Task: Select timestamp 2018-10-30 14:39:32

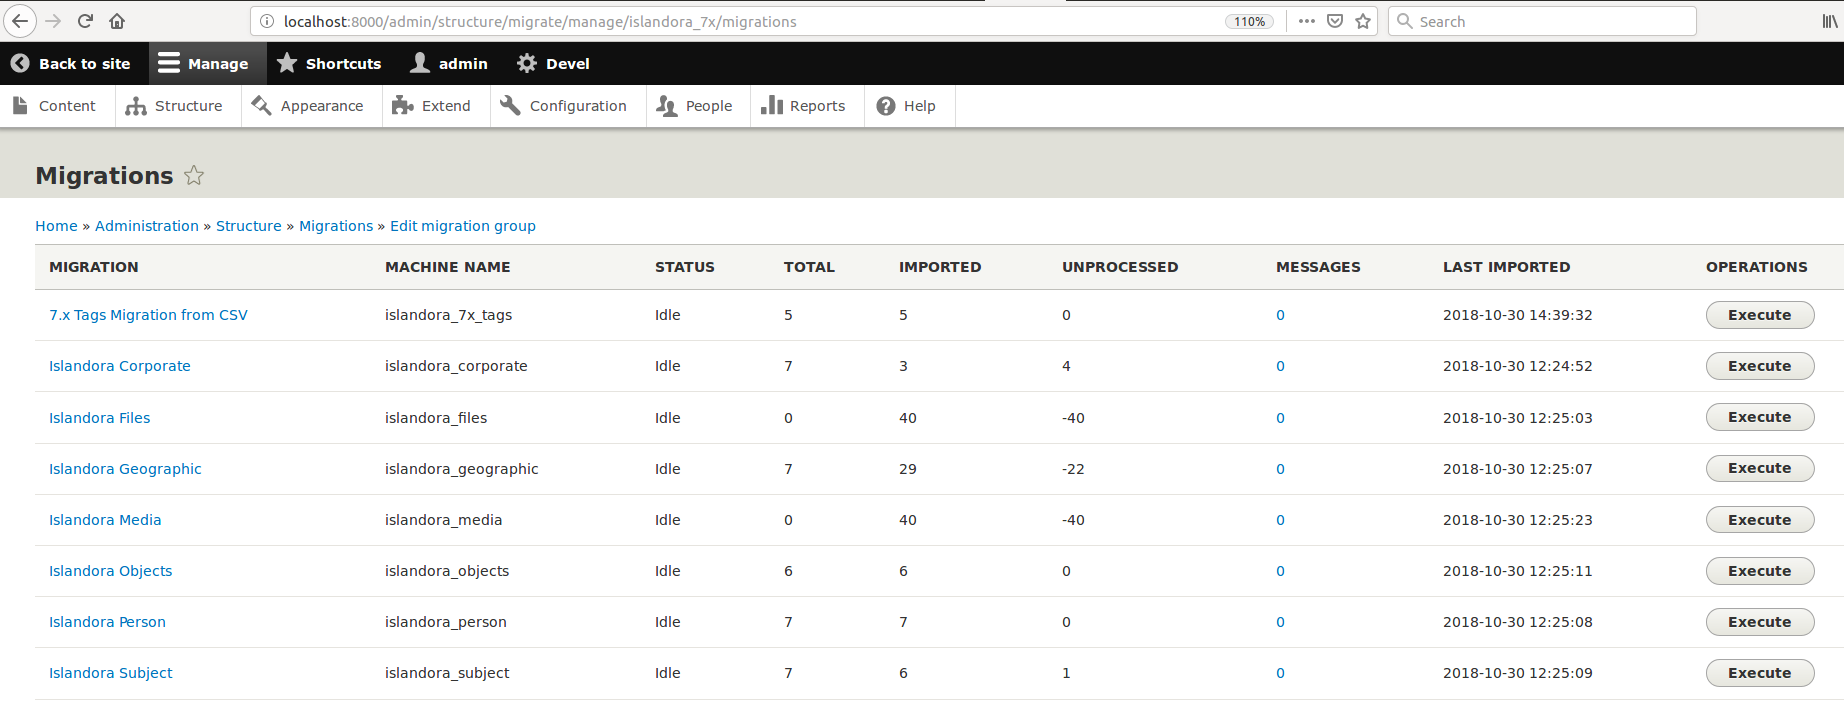Action: (1517, 315)
